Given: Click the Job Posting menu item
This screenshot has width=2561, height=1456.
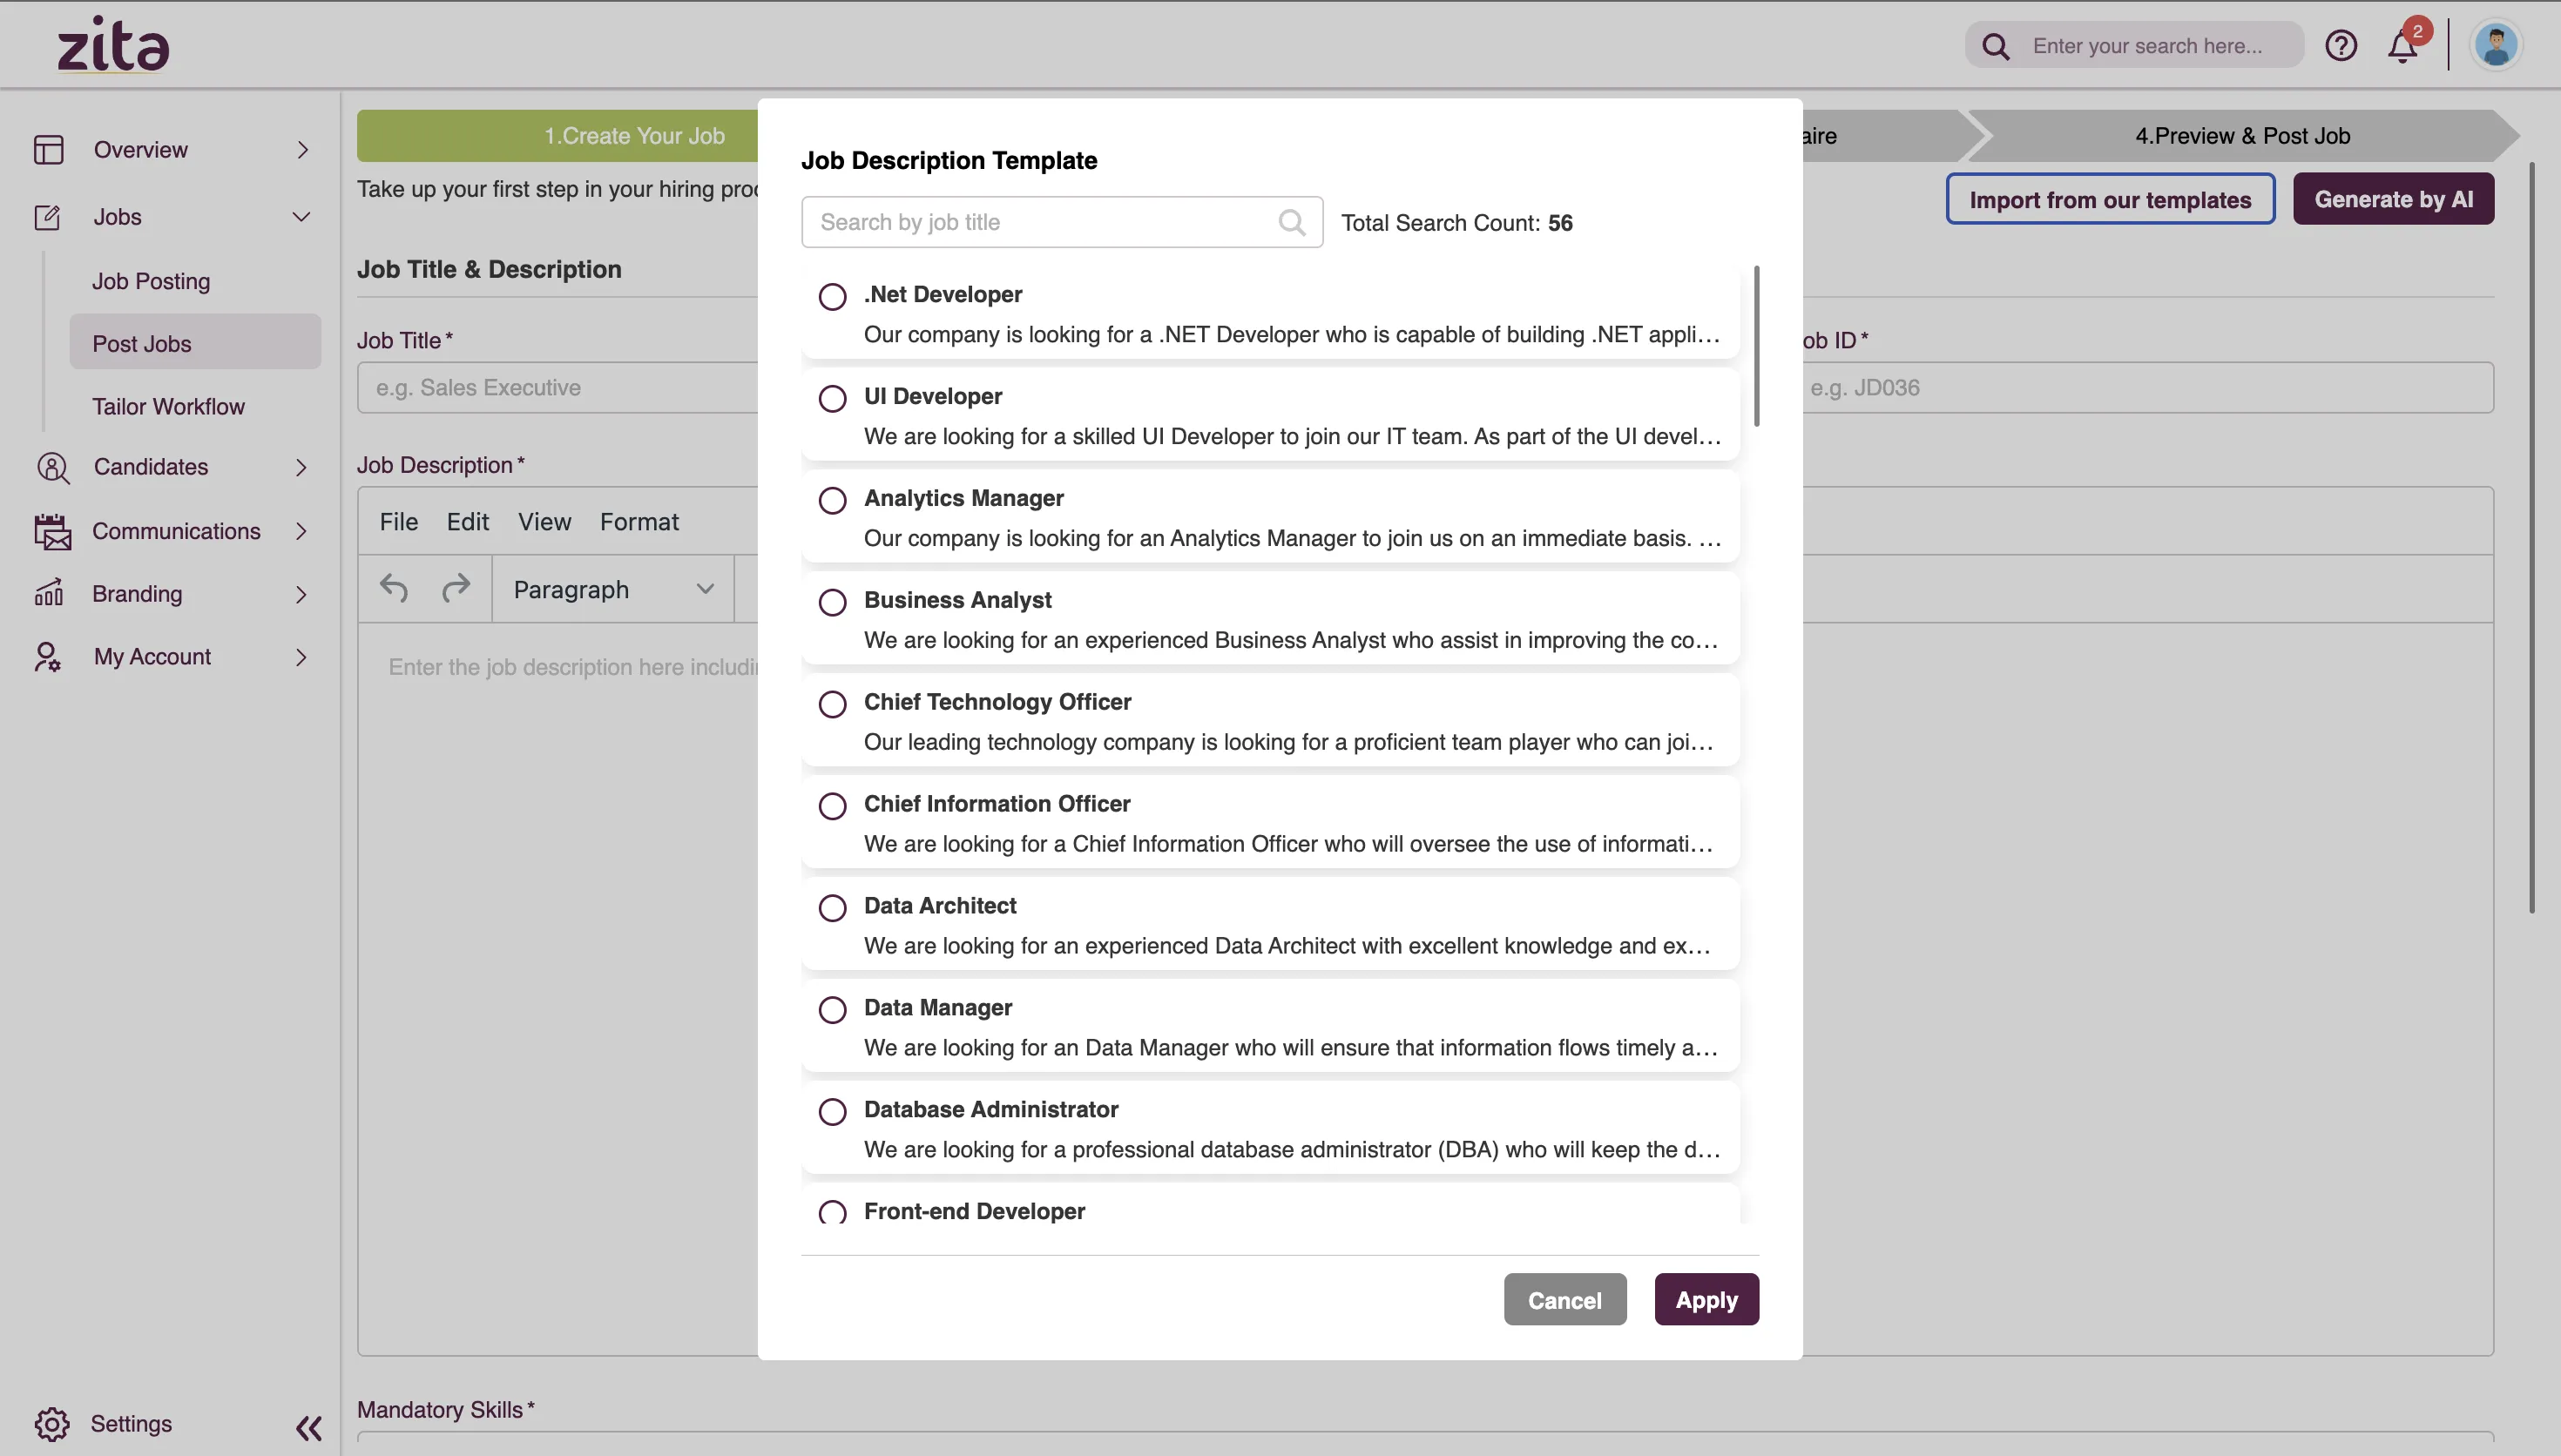Looking at the screenshot, I should point(152,281).
